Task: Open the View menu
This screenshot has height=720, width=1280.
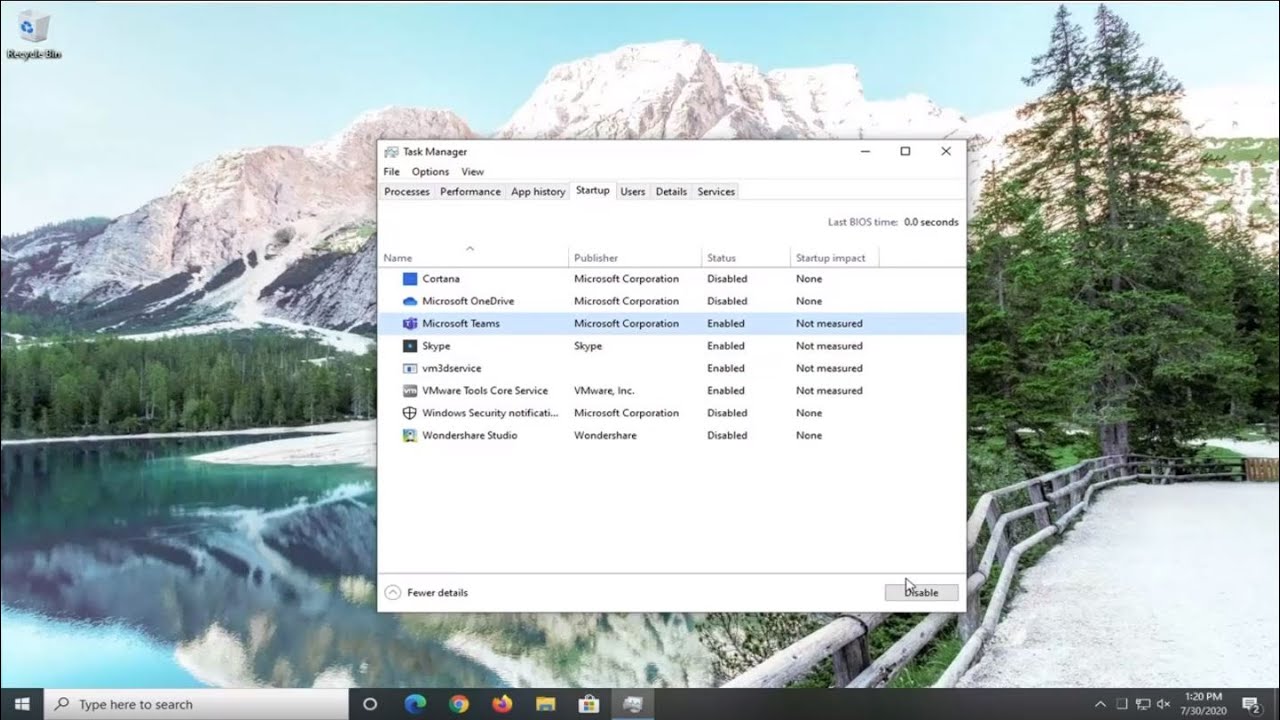Action: click(472, 172)
